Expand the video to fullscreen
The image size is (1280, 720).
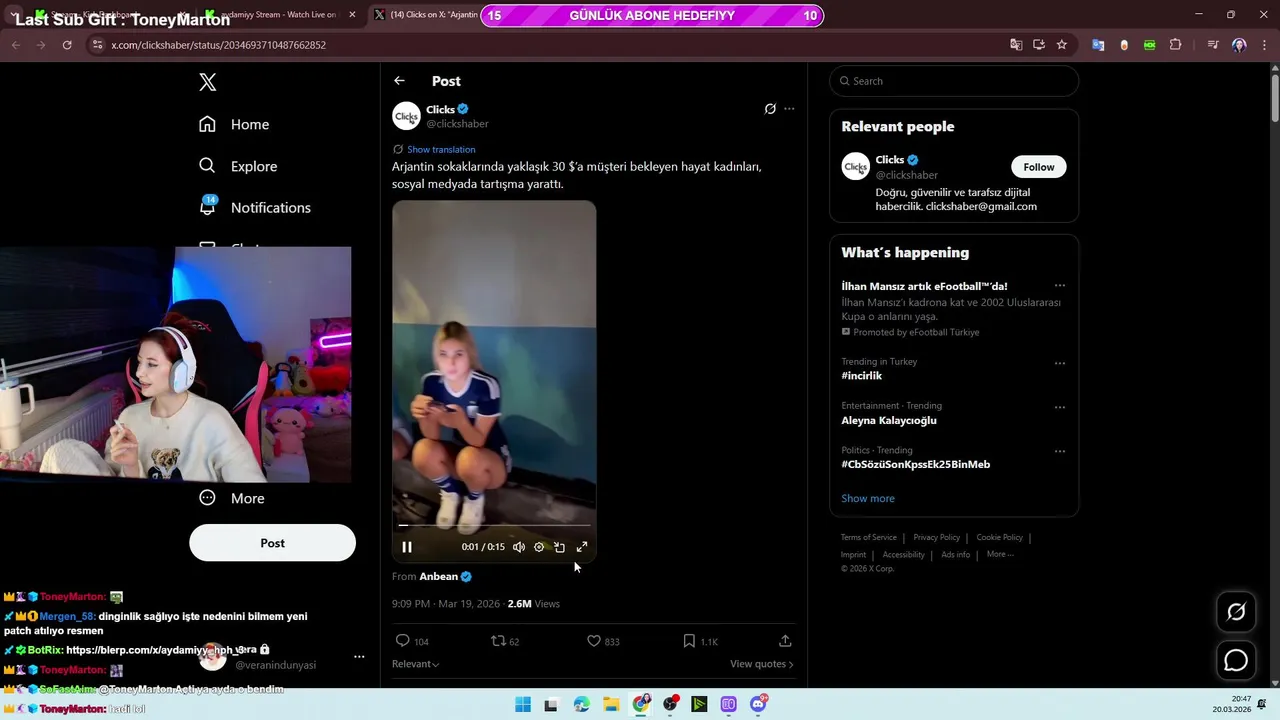(582, 547)
